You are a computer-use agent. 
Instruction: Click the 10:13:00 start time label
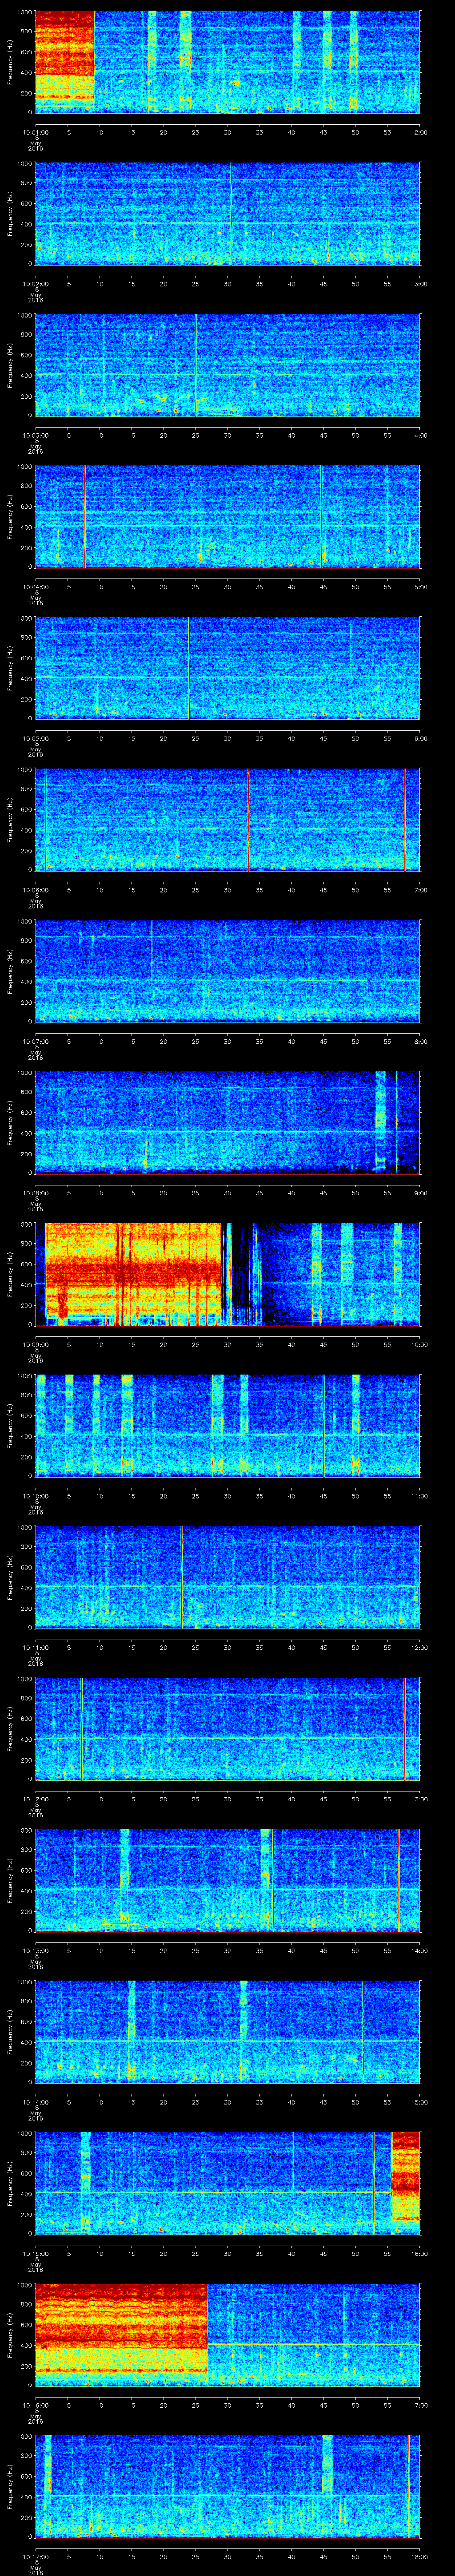click(35, 1950)
